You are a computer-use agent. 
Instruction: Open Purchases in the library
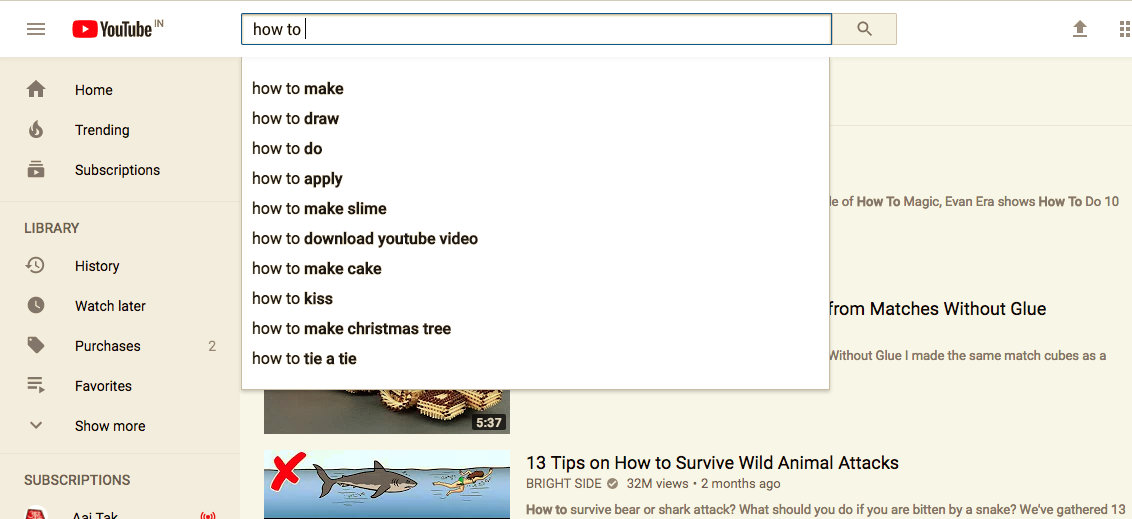pos(107,346)
